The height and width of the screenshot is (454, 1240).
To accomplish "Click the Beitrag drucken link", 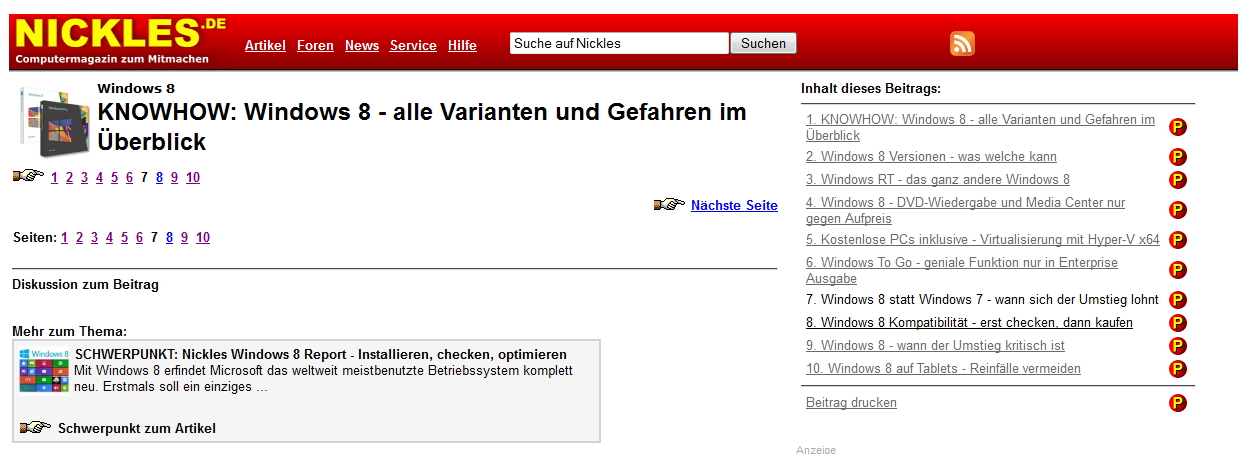I will click(851, 402).
